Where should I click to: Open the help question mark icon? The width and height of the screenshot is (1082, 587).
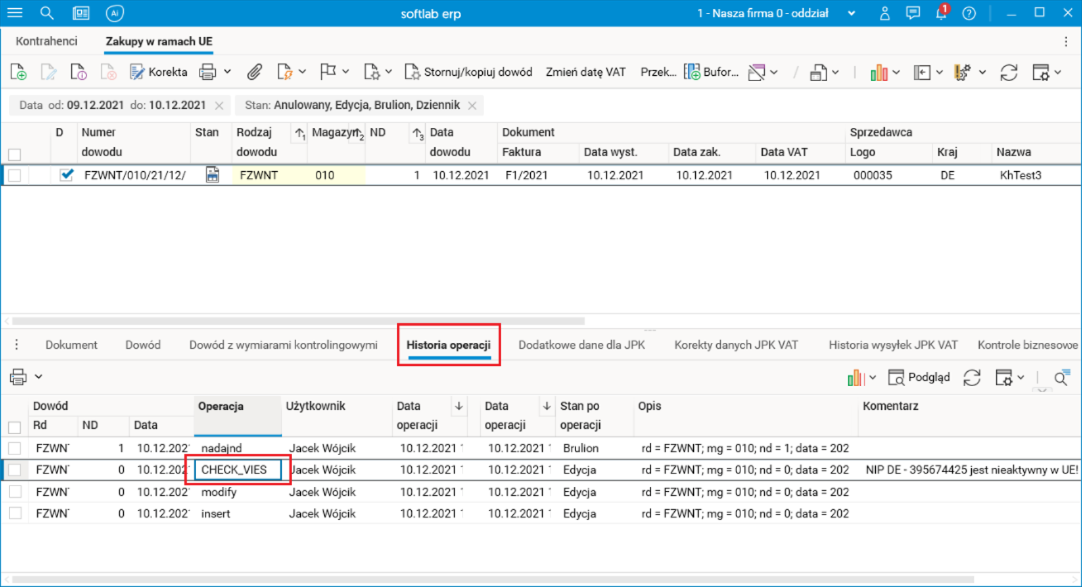pos(968,13)
